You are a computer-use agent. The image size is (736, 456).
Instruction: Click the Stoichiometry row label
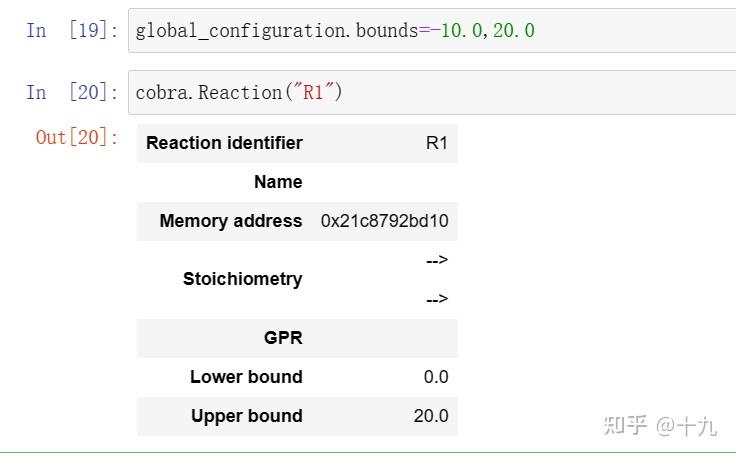[x=242, y=279]
